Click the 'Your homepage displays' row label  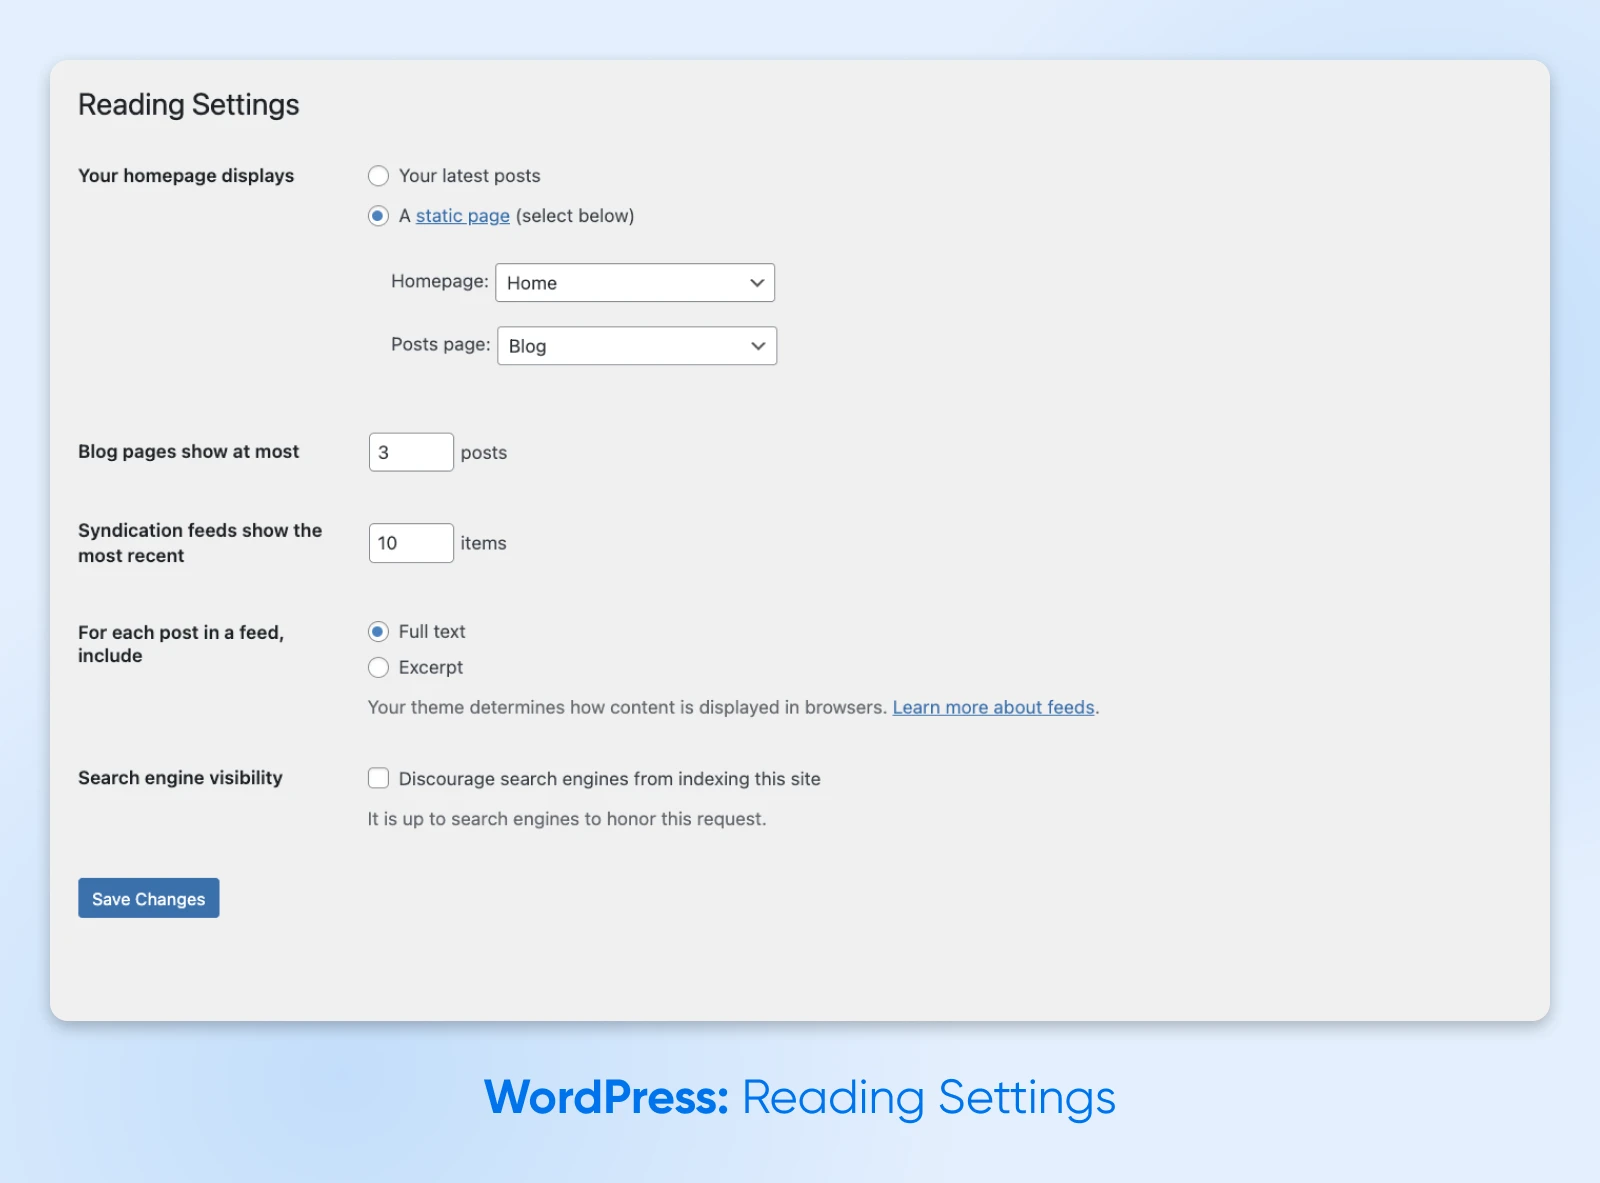[186, 176]
